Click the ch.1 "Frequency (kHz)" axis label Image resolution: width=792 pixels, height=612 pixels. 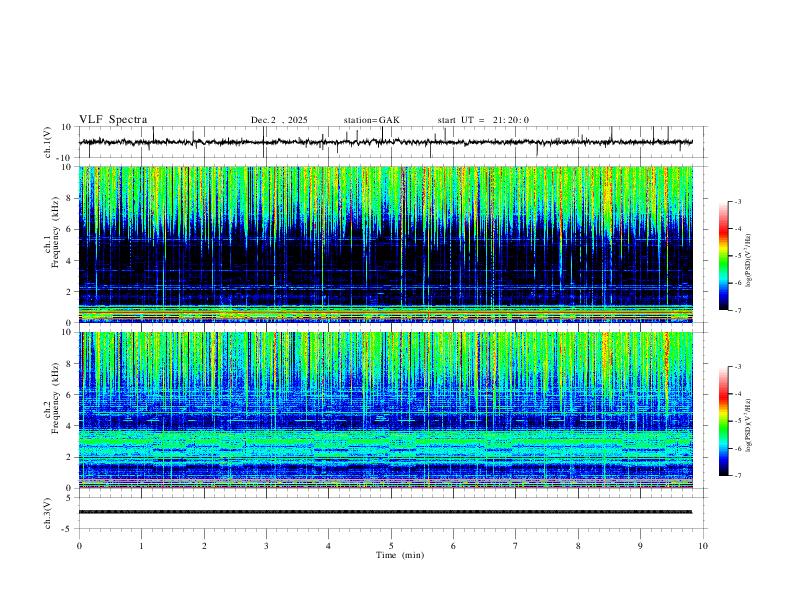pos(55,233)
